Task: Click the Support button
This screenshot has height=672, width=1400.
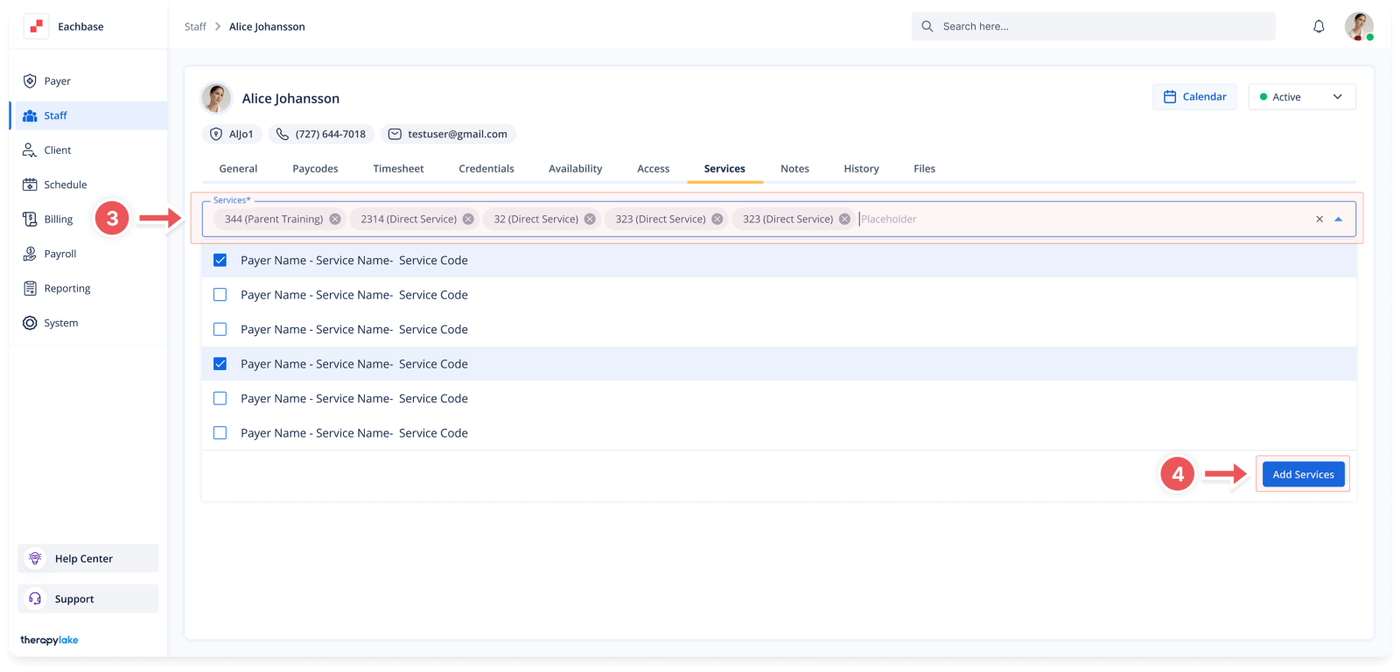Action: point(88,598)
